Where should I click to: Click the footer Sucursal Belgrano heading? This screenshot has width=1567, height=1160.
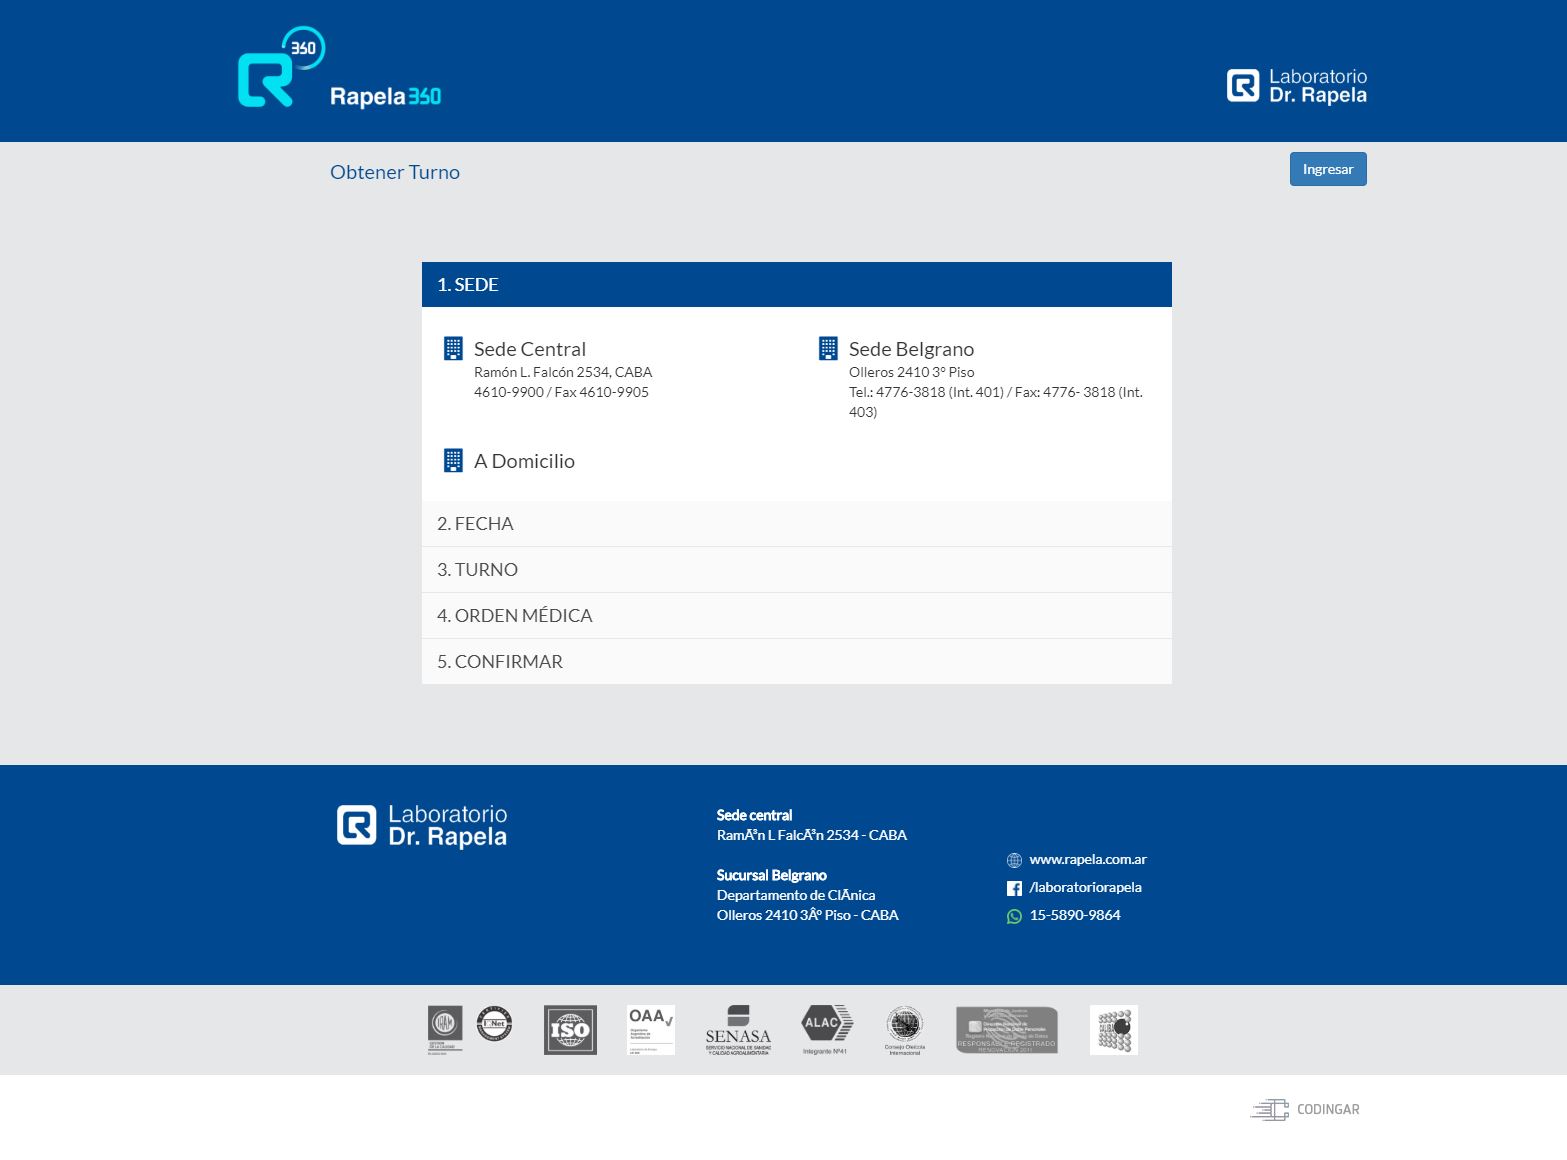pyautogui.click(x=771, y=875)
